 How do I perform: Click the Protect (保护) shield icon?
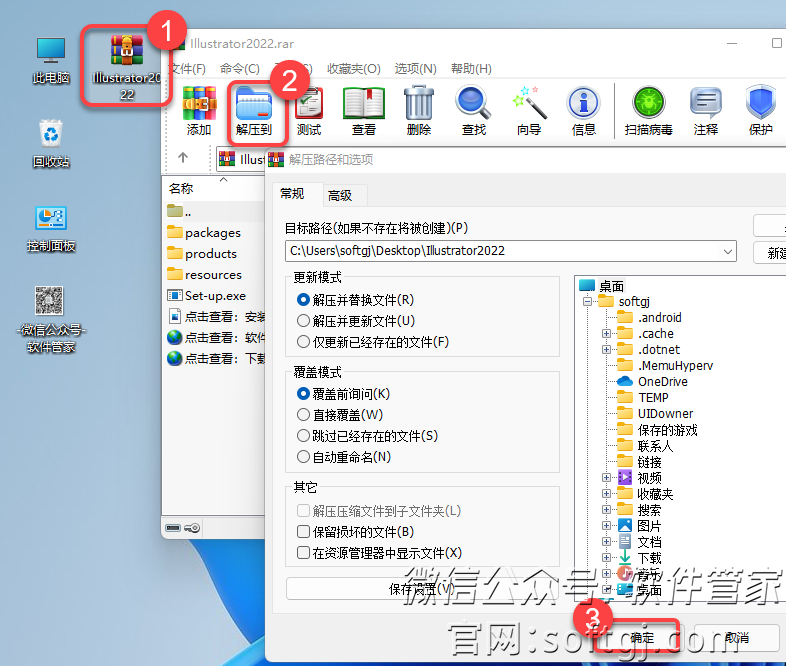[761, 103]
